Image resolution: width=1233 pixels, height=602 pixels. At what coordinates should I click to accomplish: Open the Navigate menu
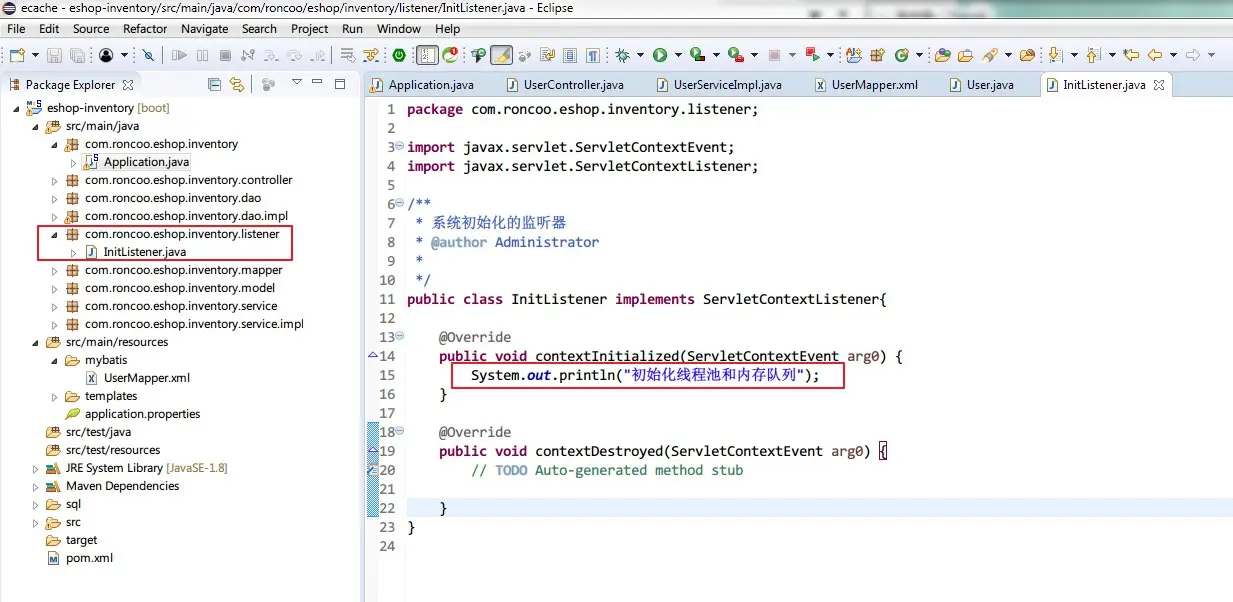click(x=205, y=29)
